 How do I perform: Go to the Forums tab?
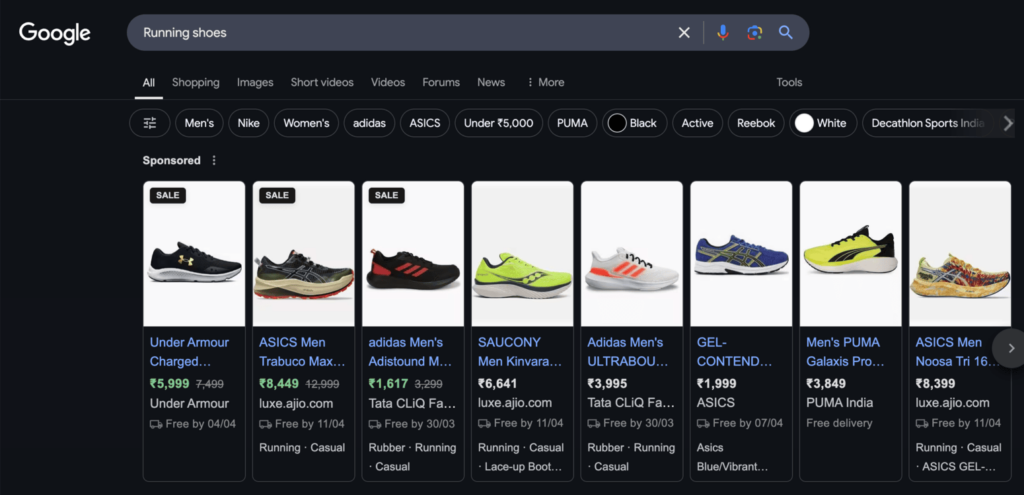click(441, 82)
